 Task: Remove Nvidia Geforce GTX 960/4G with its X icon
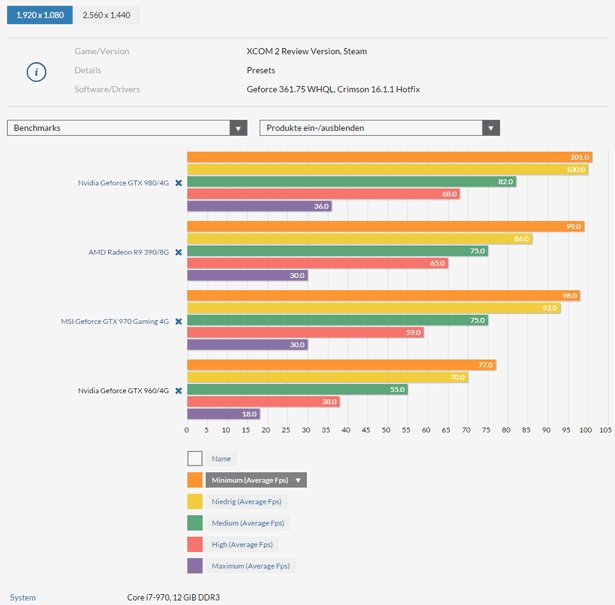point(179,390)
